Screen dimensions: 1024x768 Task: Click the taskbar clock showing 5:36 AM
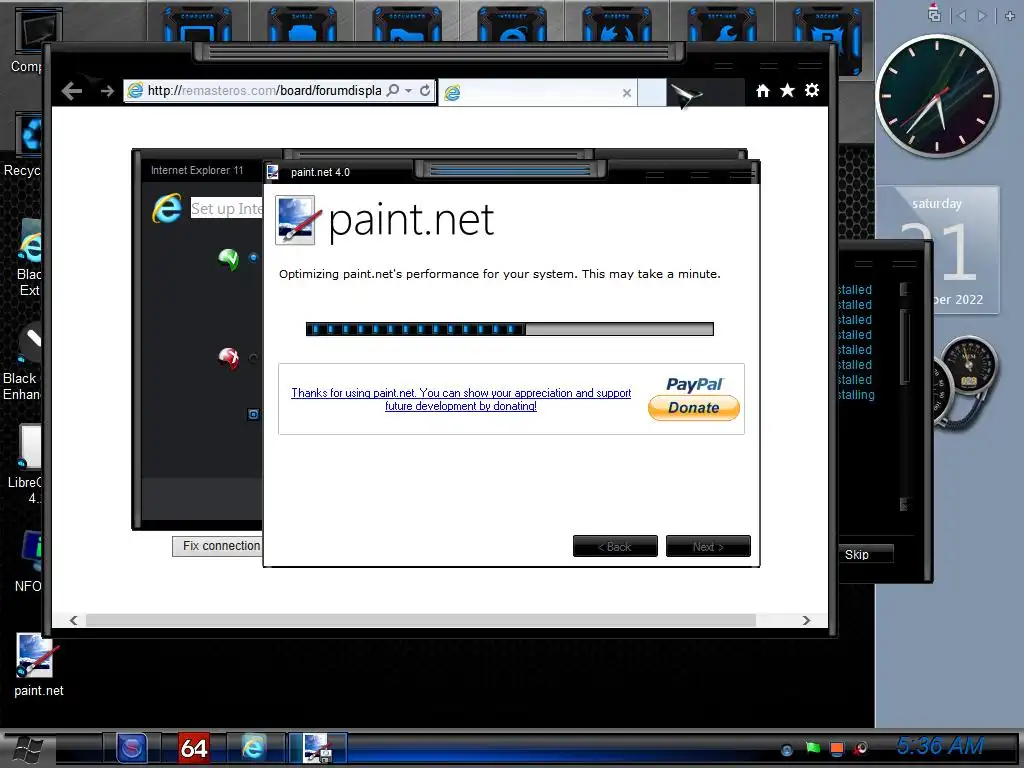940,746
